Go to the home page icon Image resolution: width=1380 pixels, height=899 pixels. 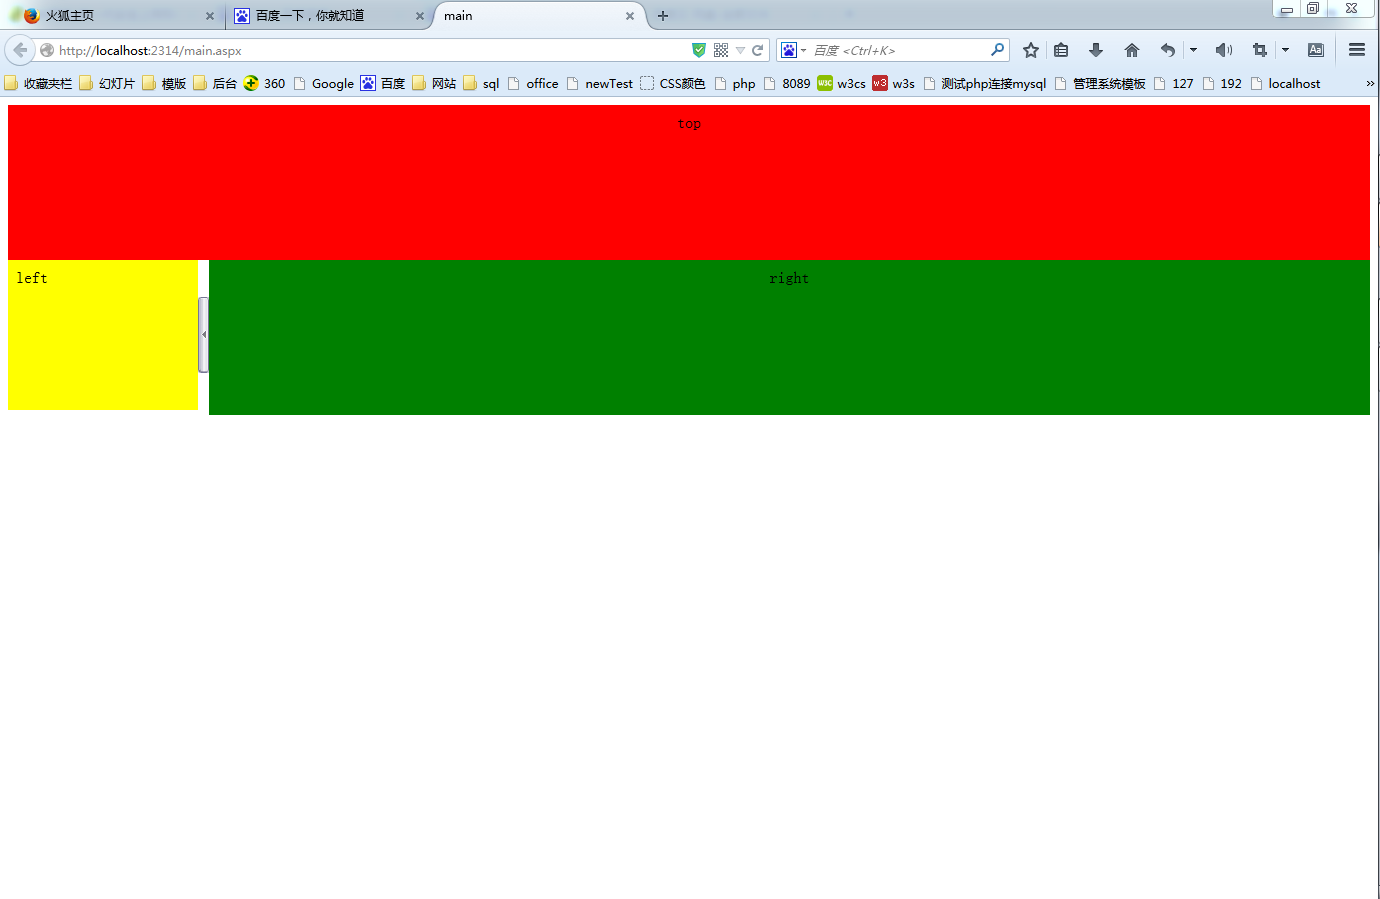1132,50
